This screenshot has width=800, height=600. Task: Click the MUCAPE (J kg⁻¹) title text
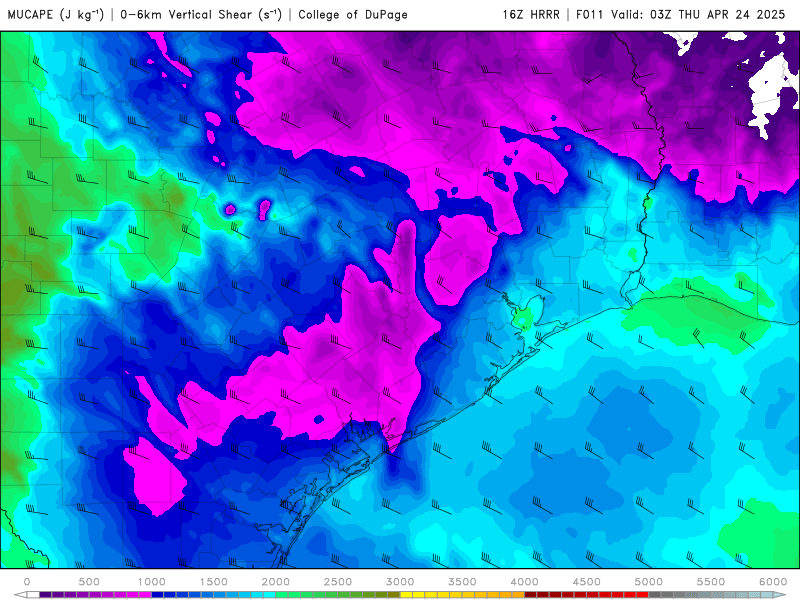pyautogui.click(x=56, y=15)
